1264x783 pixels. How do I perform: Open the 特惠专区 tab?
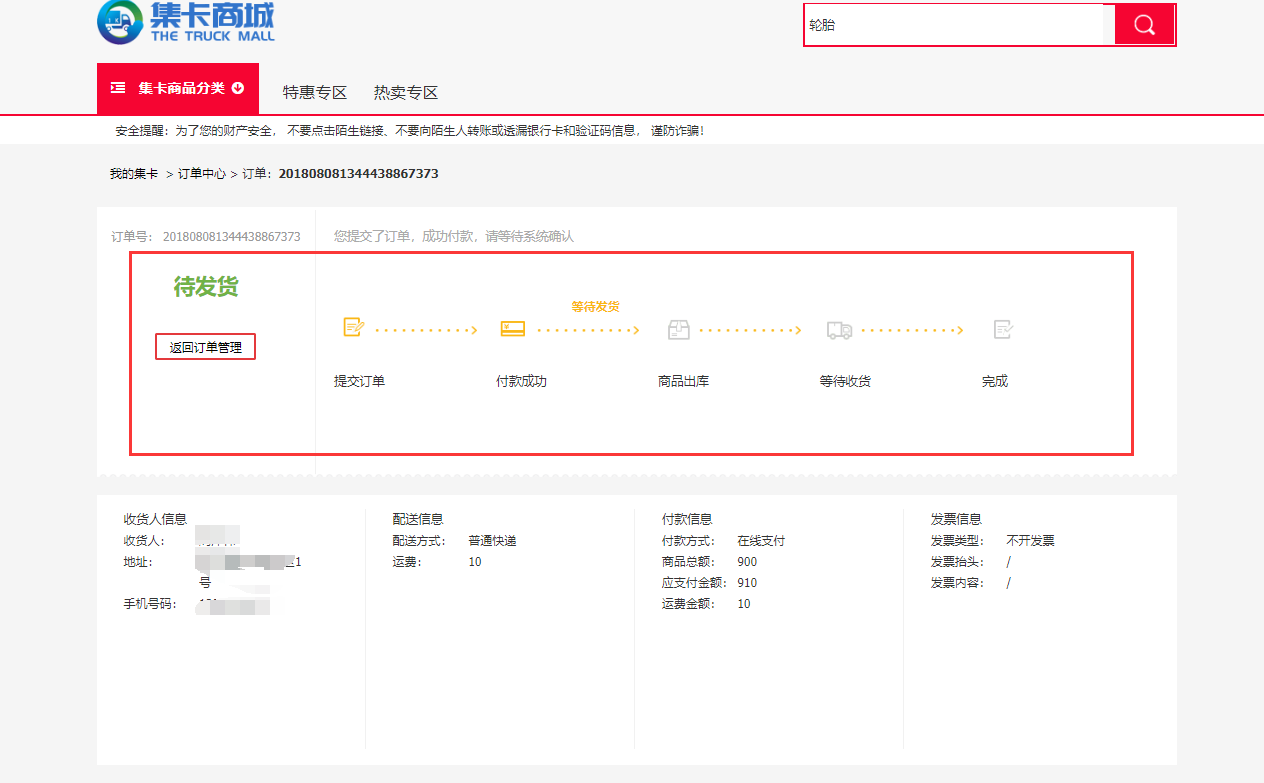314,93
